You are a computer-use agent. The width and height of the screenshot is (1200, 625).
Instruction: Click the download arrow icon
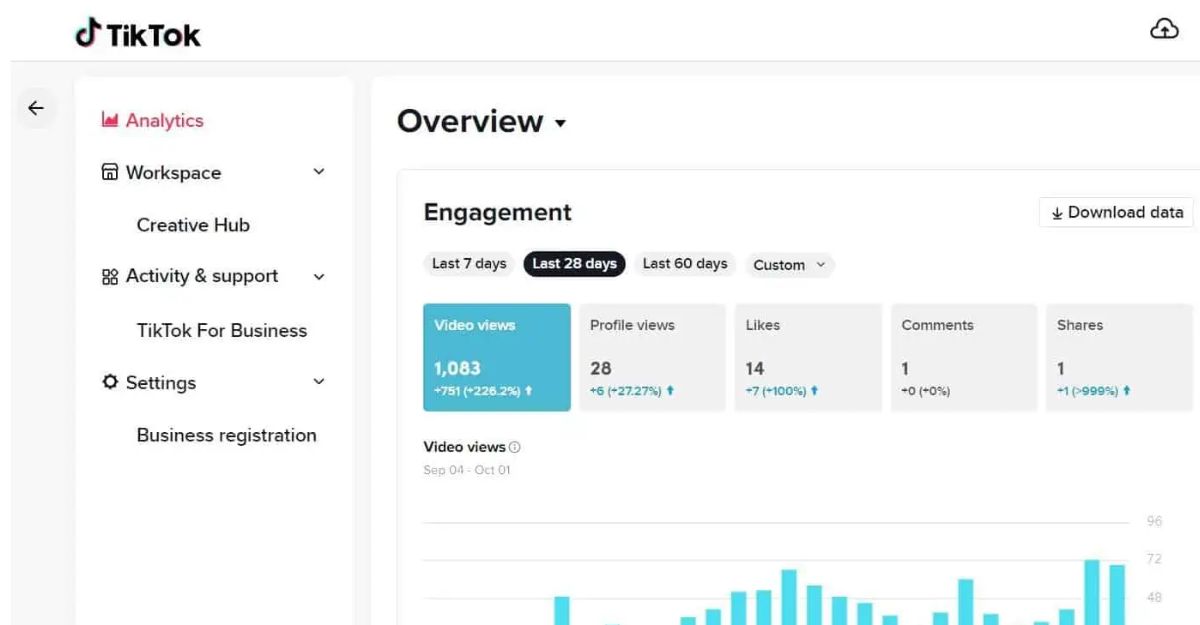(x=1057, y=213)
